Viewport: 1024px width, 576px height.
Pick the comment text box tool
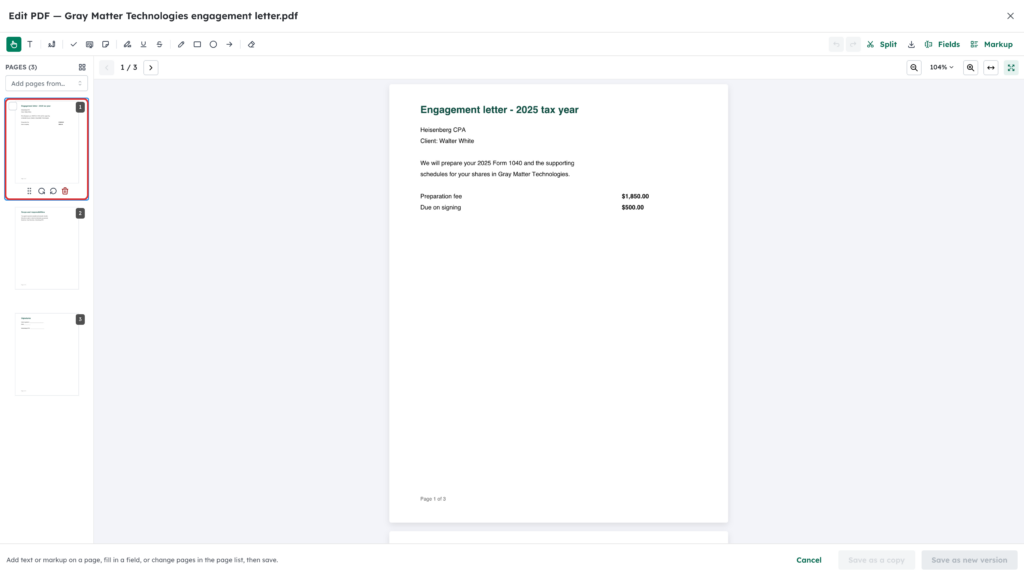89,44
